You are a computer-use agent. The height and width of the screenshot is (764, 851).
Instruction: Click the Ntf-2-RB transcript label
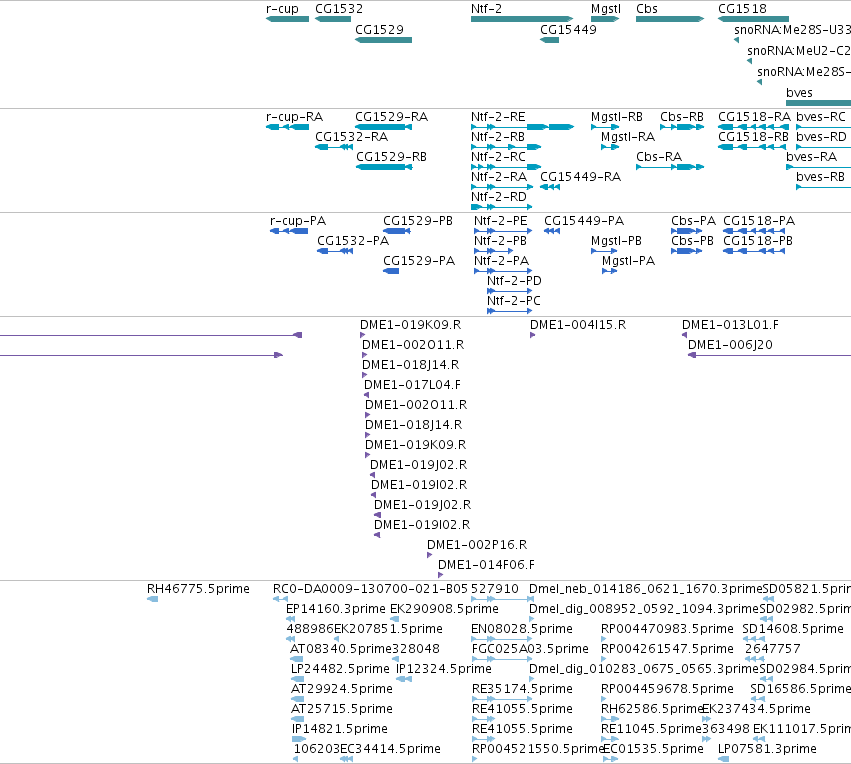[498, 137]
